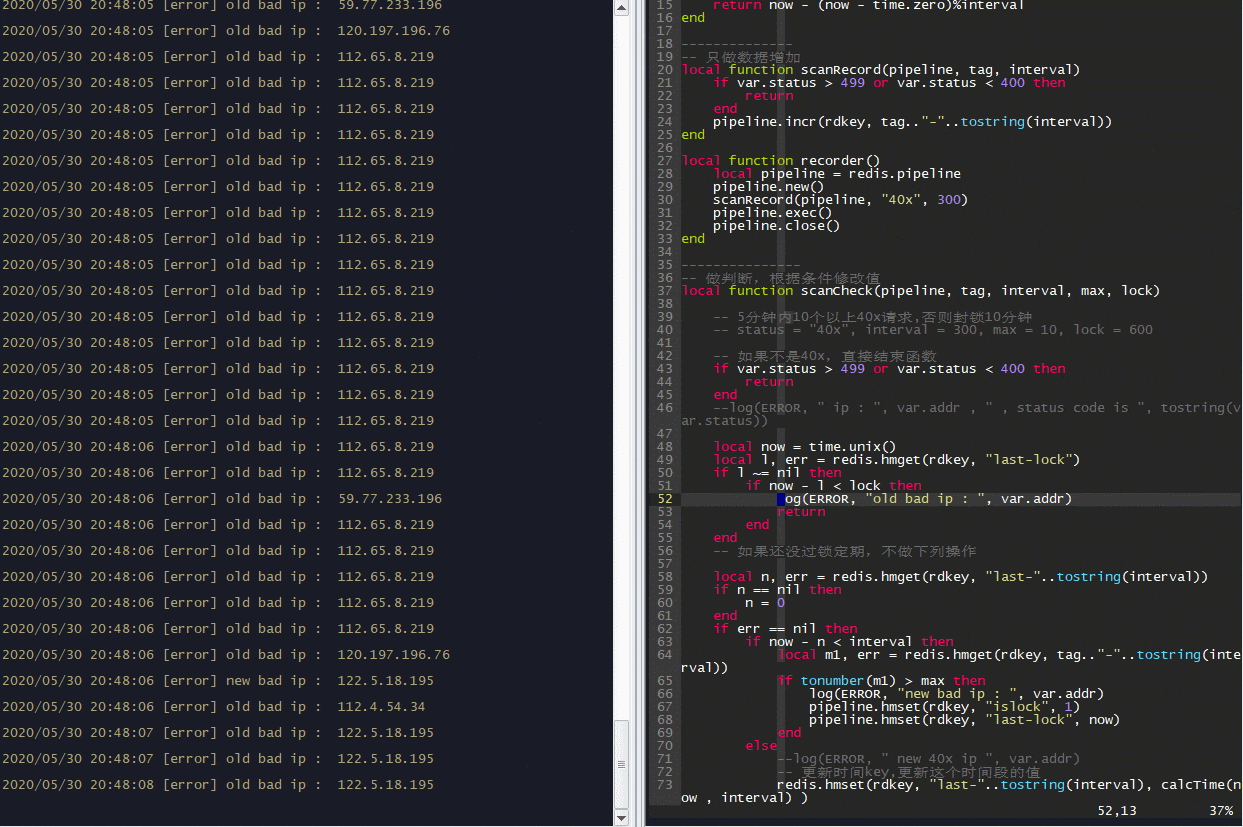Click the 'pipeline.exec()' call on line 31
Screen dimensions: 1243x827
point(772,213)
